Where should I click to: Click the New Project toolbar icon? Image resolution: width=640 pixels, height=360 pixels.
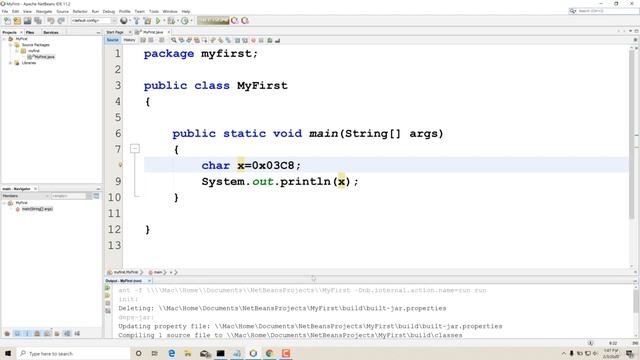point(17,20)
